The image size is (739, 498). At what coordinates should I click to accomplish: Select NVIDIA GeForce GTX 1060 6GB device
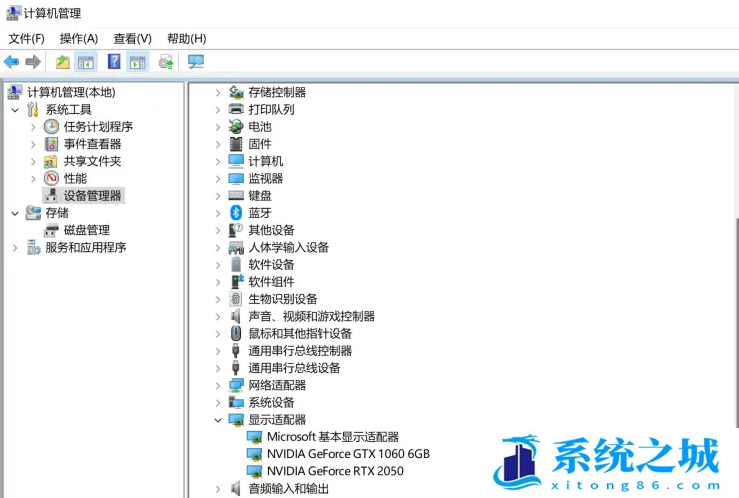[x=347, y=454]
